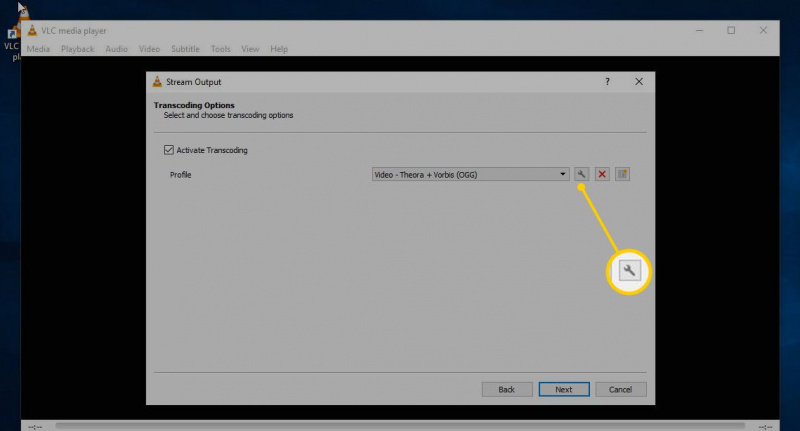Click the Profile label

pyautogui.click(x=180, y=174)
